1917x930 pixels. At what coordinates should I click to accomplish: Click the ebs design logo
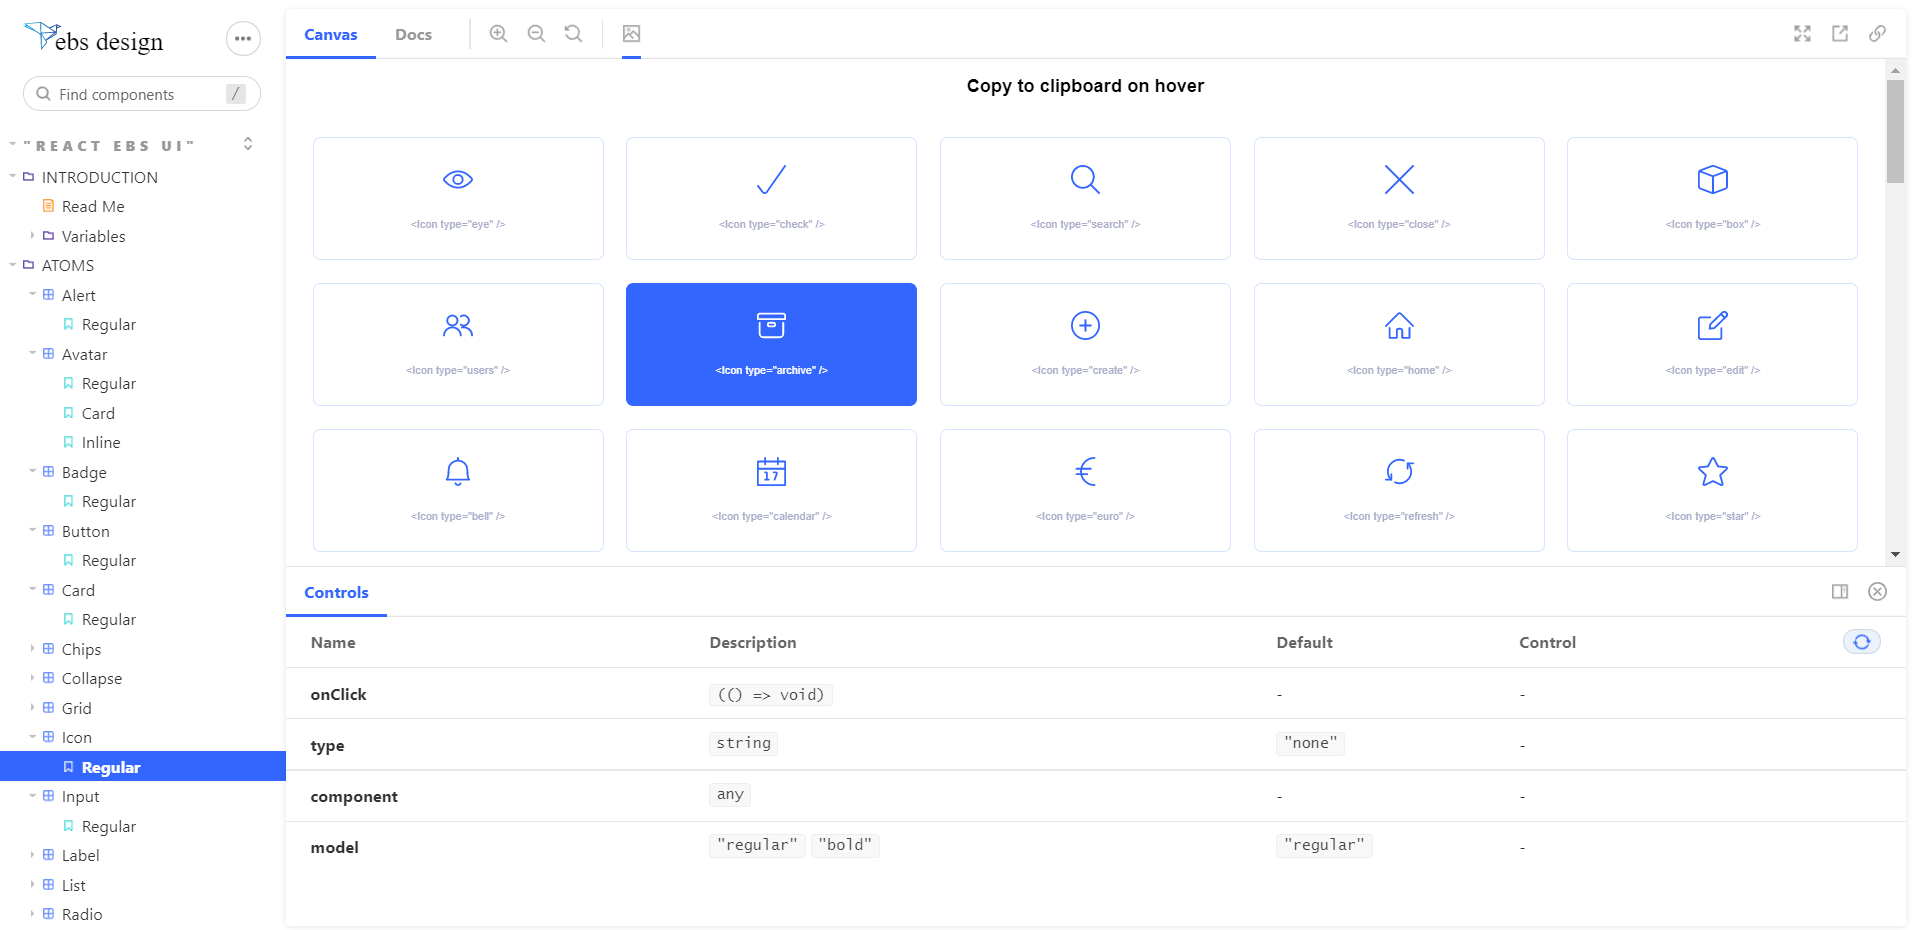coord(93,39)
